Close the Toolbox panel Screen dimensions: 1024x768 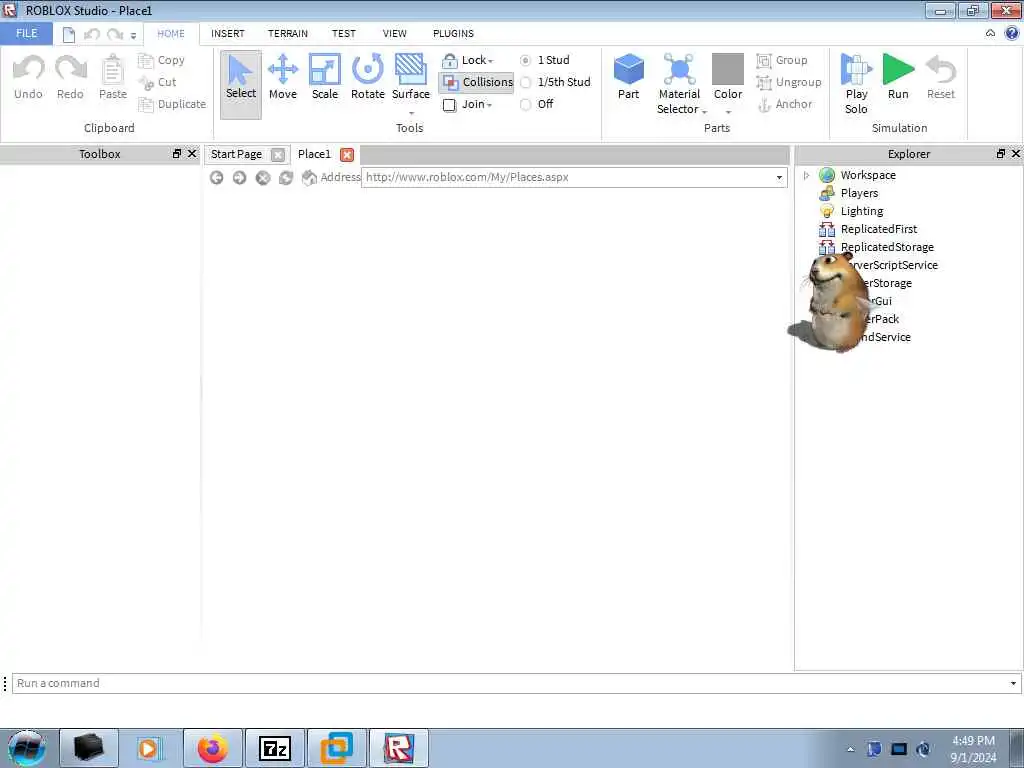coord(192,154)
